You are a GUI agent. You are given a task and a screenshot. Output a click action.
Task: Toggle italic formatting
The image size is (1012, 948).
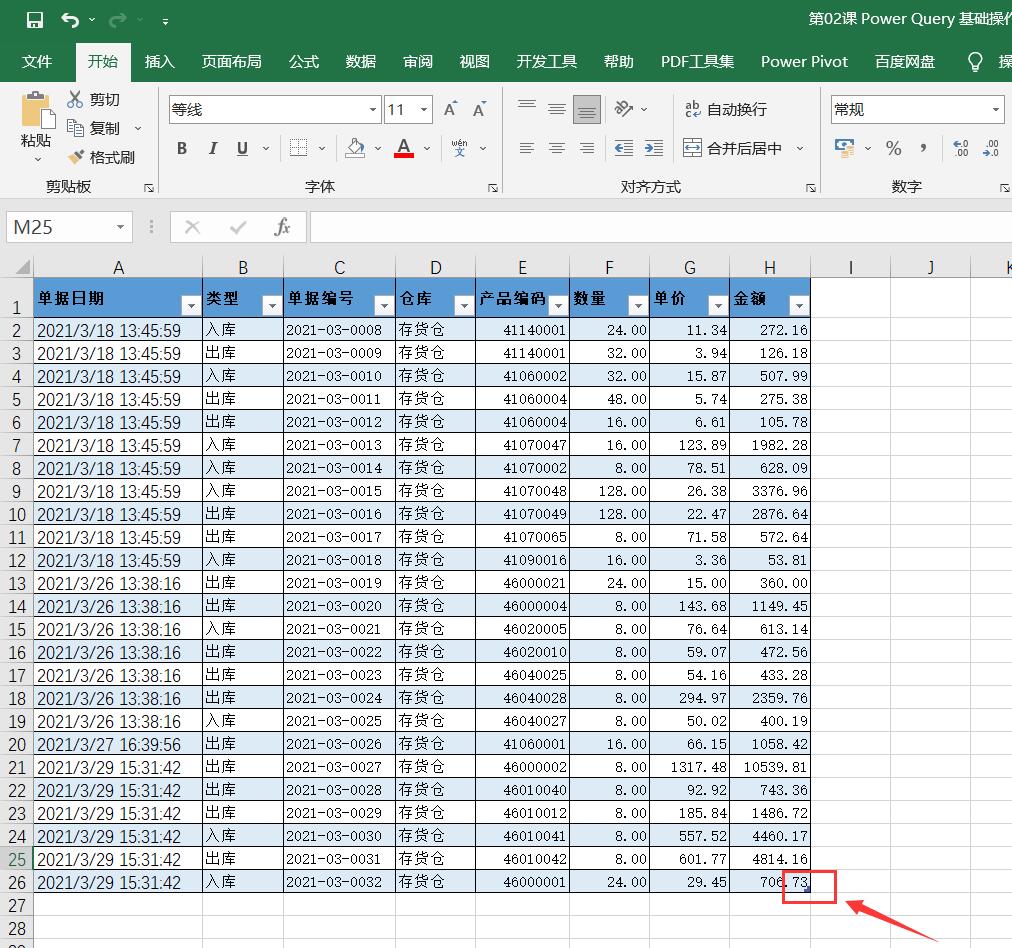(212, 148)
